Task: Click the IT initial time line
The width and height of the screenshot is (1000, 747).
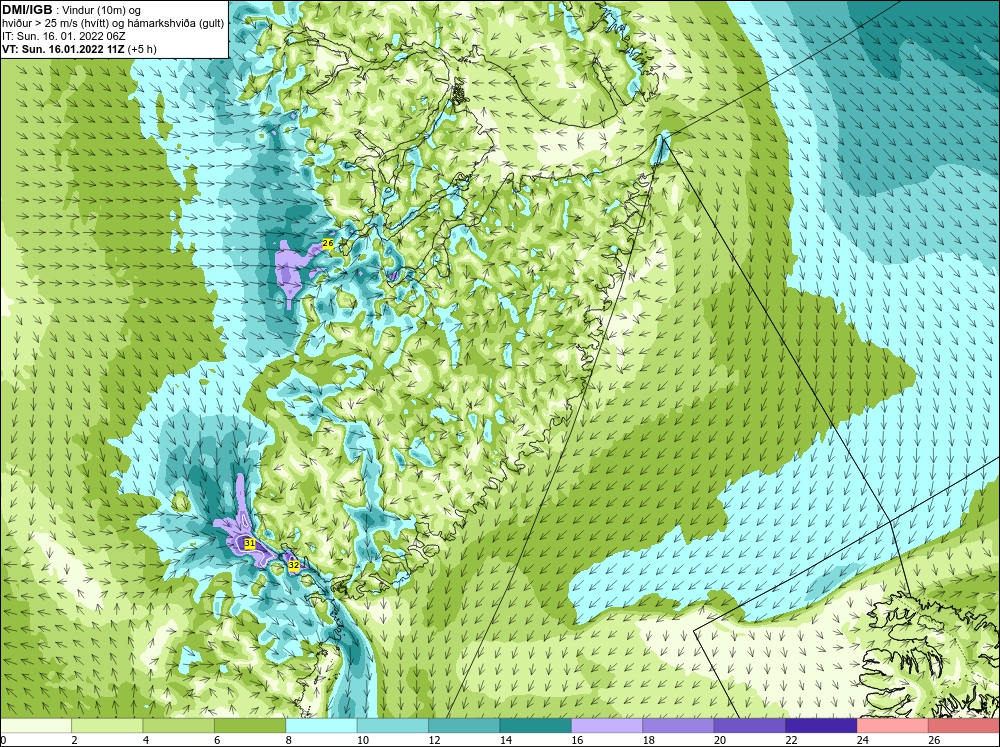Action: click(64, 36)
